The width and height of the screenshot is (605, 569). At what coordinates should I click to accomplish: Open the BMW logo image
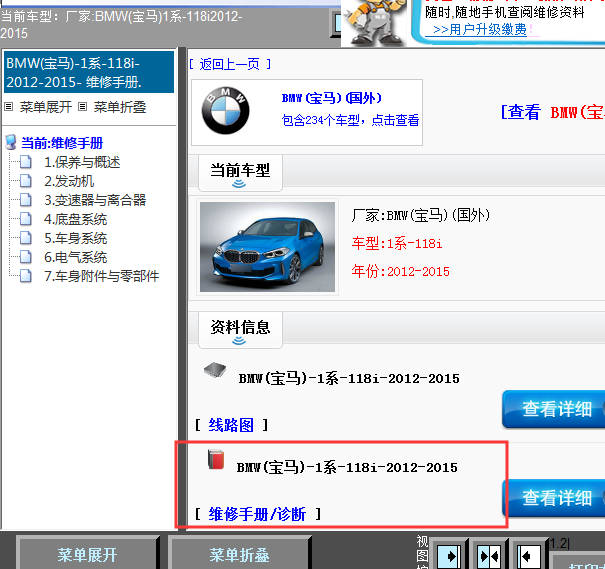pos(225,110)
